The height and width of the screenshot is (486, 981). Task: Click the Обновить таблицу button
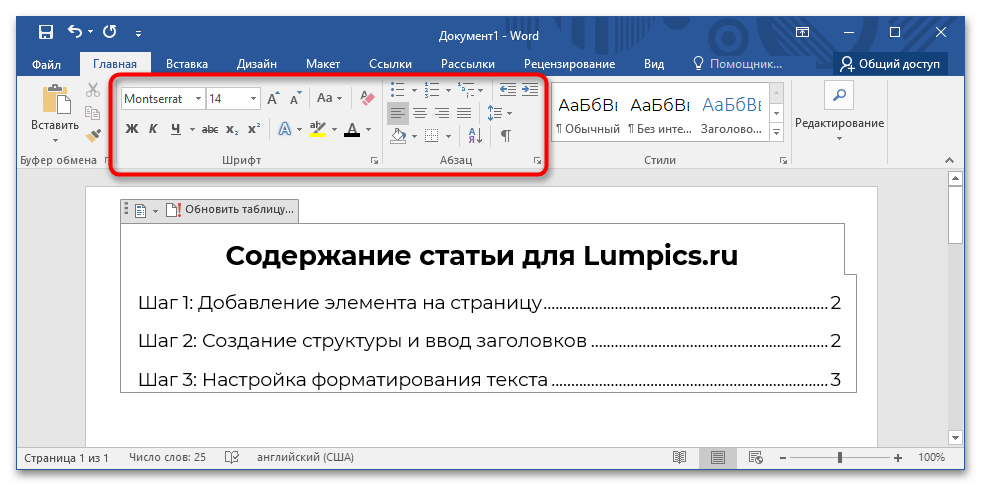[231, 210]
